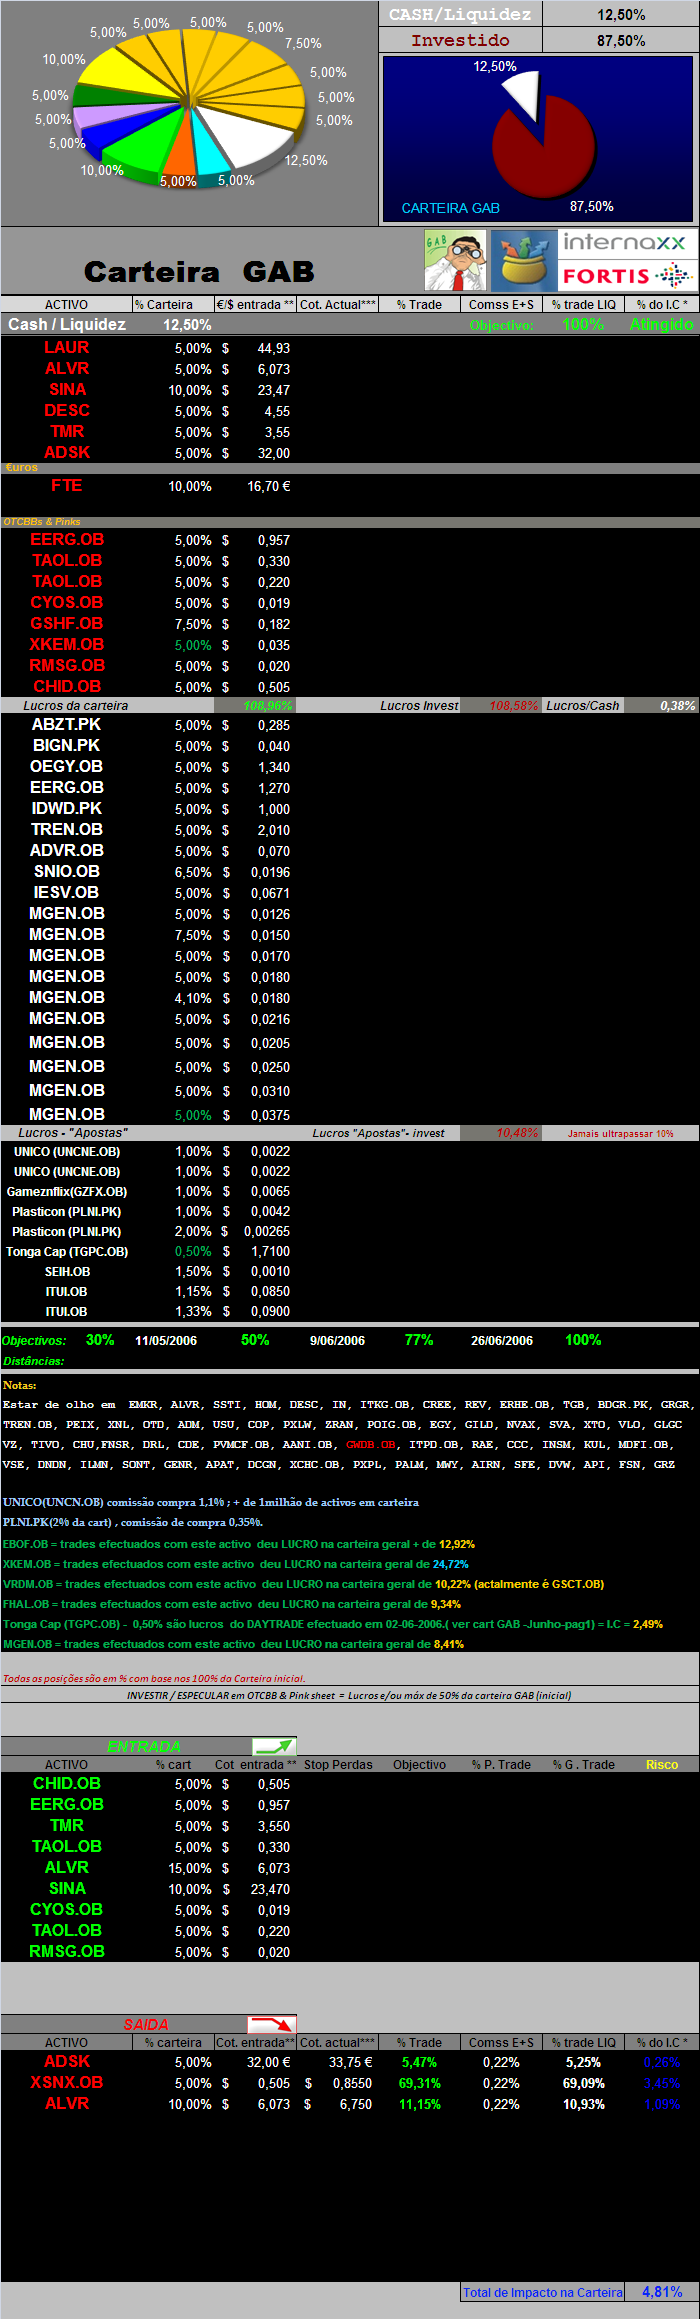Click the 'Jamais ultrapassar 10%' warning text
The image size is (700, 2319).
coord(621,1133)
